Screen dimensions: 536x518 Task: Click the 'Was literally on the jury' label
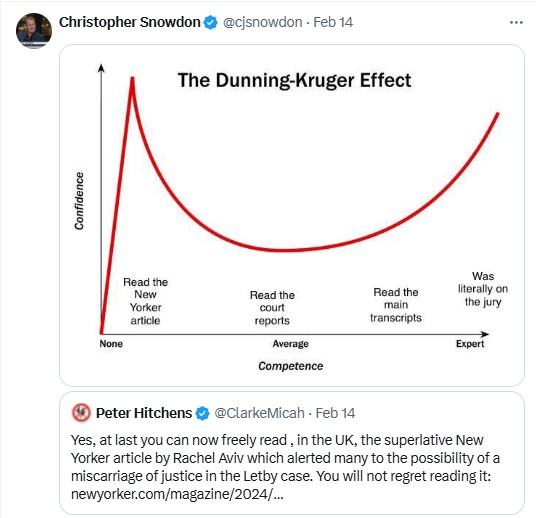coord(483,289)
